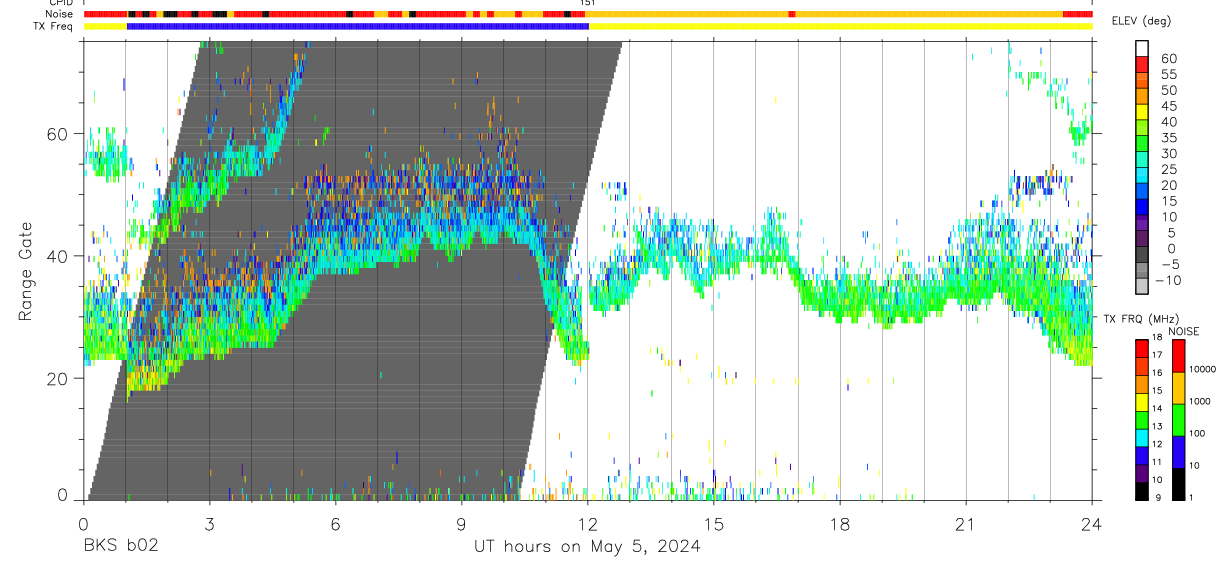This screenshot has height=567, width=1228.
Task: Select the yellow TX FRQ swatch between 14 and 15
Action: pyautogui.click(x=1142, y=402)
